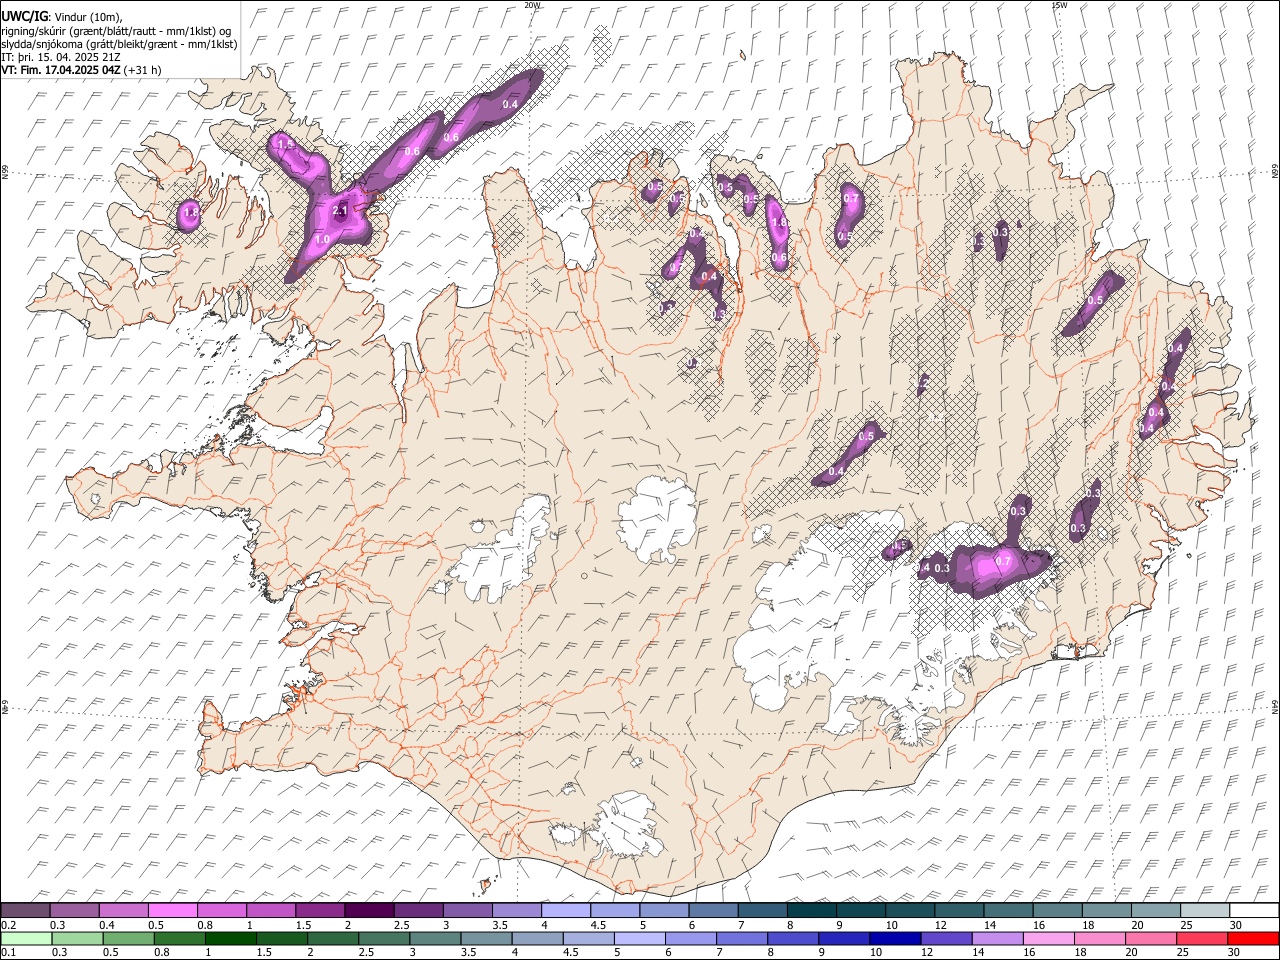Click the 1.8 precipitation label in the Westfjords
The height and width of the screenshot is (960, 1280).
[x=190, y=213]
